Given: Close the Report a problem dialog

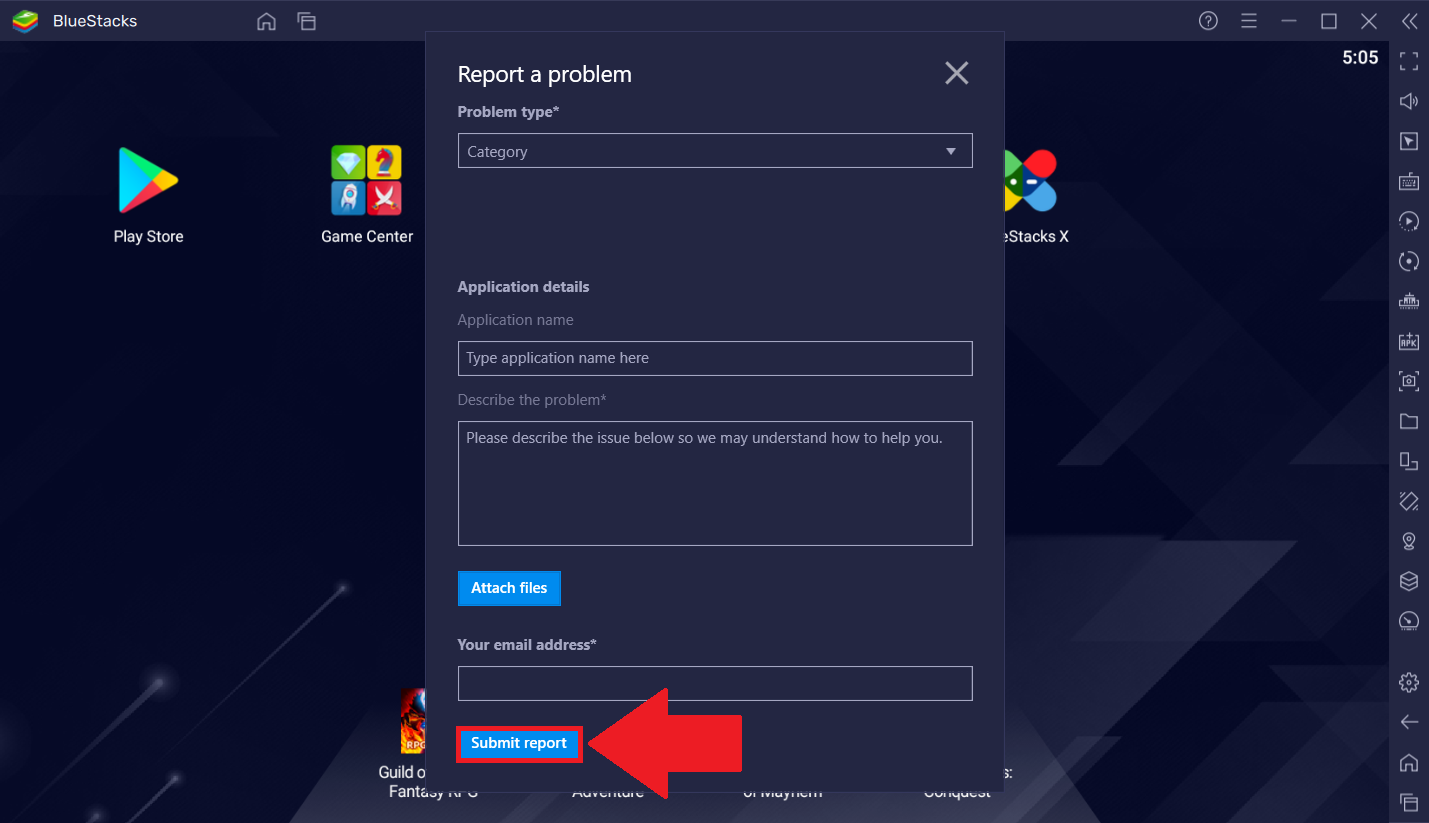Looking at the screenshot, I should tap(957, 73).
